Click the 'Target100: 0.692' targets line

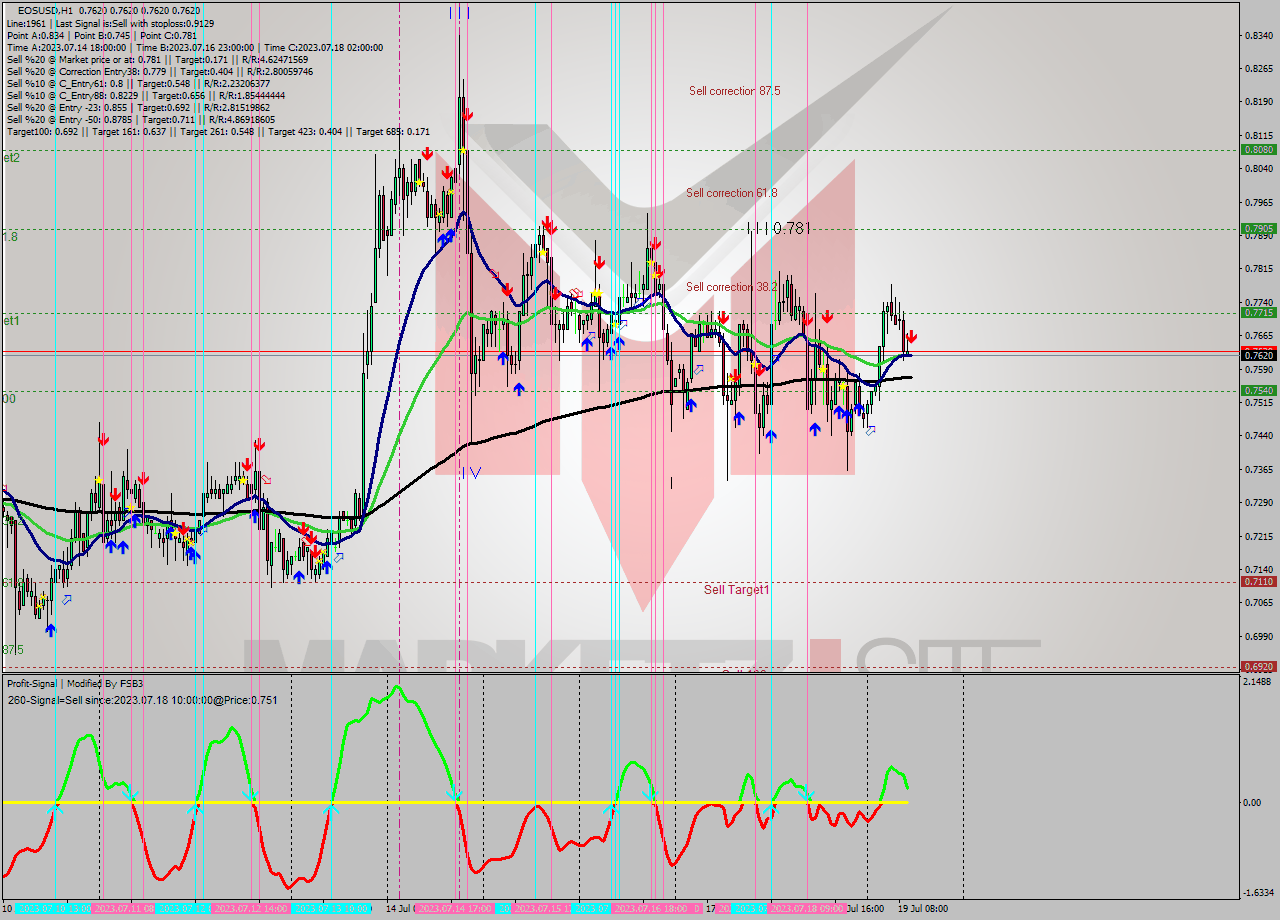pyautogui.click(x=218, y=131)
